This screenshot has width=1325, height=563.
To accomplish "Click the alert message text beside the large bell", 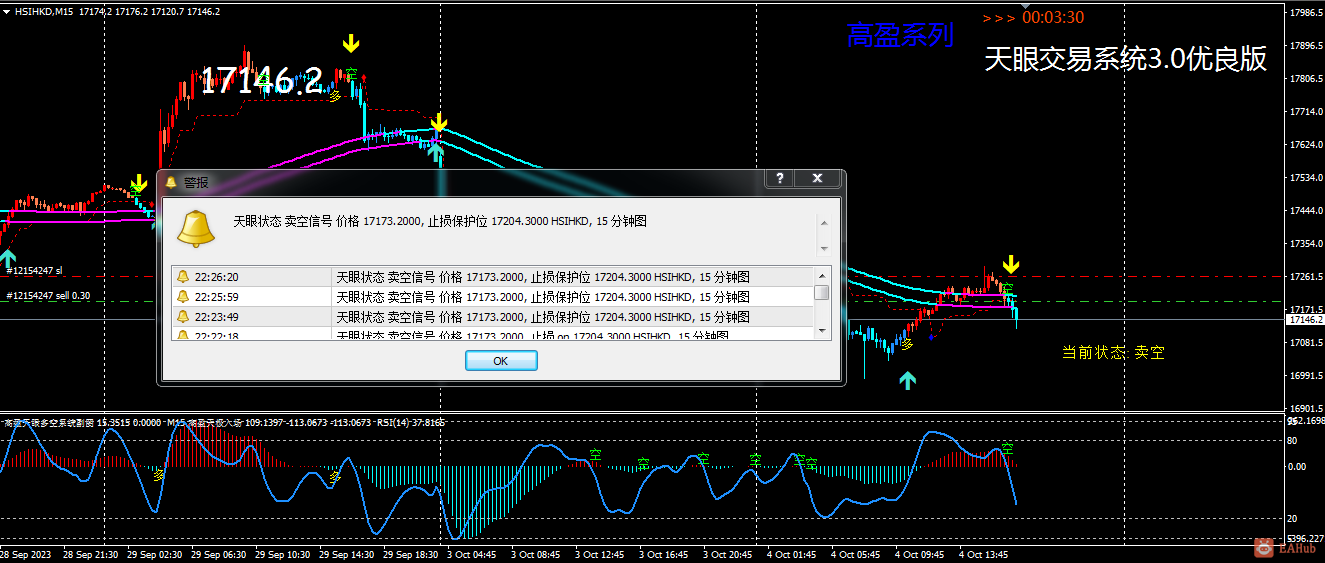I will pyautogui.click(x=440, y=221).
